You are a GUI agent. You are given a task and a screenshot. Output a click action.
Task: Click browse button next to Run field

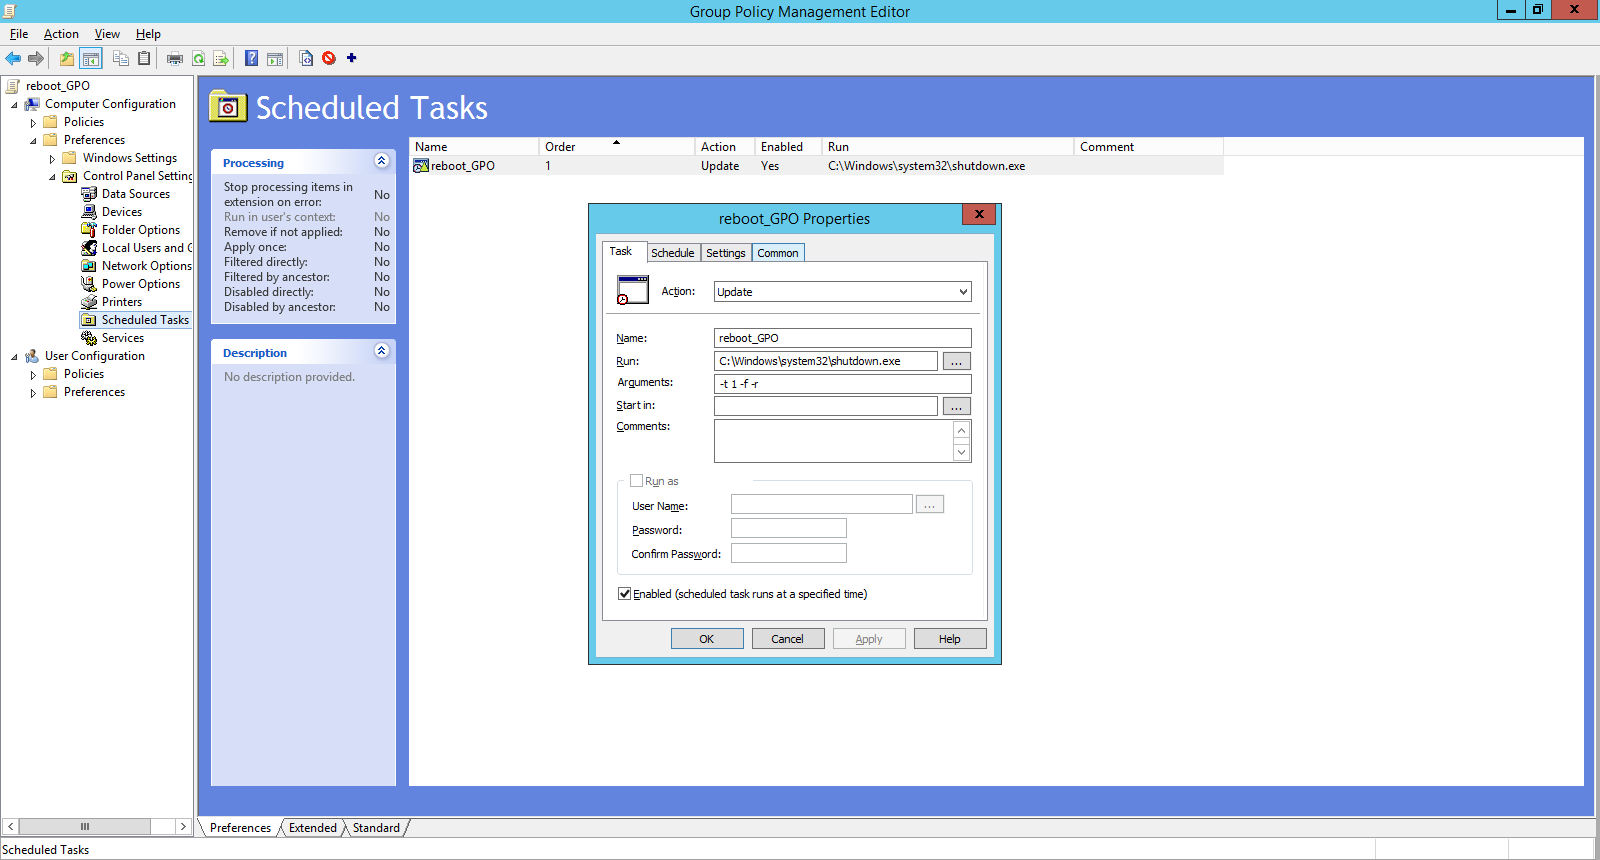pyautogui.click(x=957, y=361)
